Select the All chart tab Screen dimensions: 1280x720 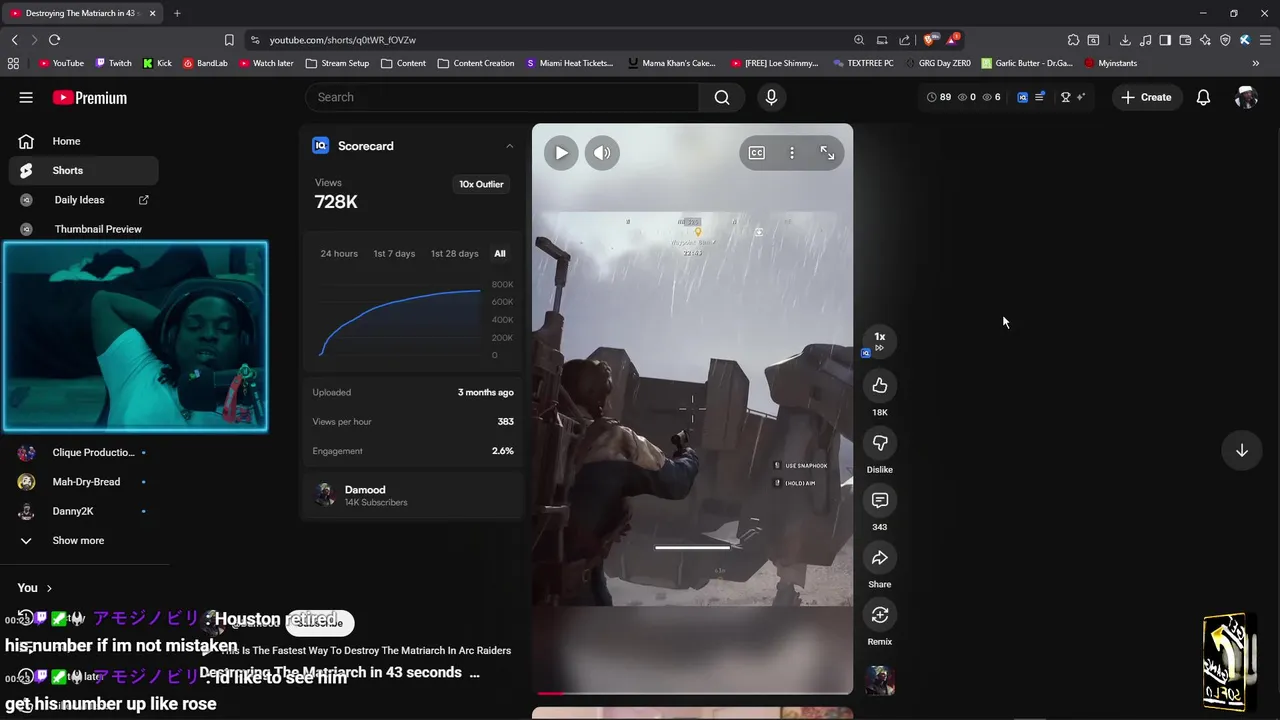500,254
